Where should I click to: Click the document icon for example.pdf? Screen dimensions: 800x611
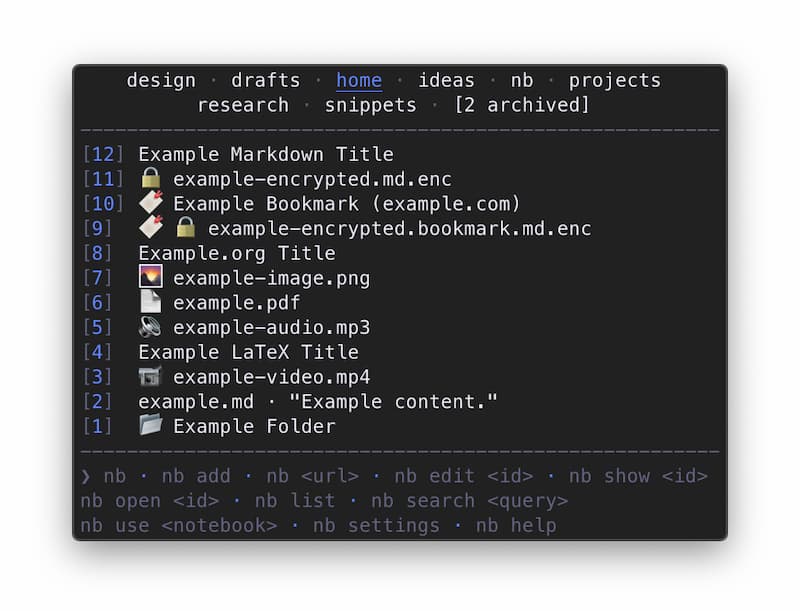point(151,302)
